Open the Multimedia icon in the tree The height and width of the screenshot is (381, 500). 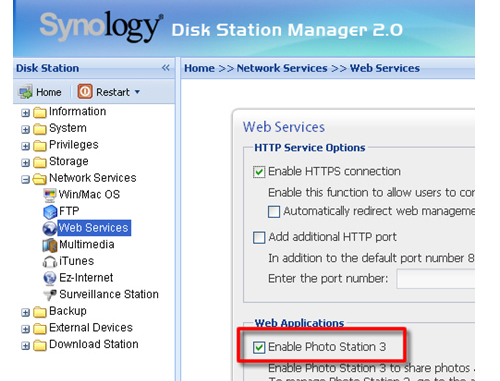[50, 245]
